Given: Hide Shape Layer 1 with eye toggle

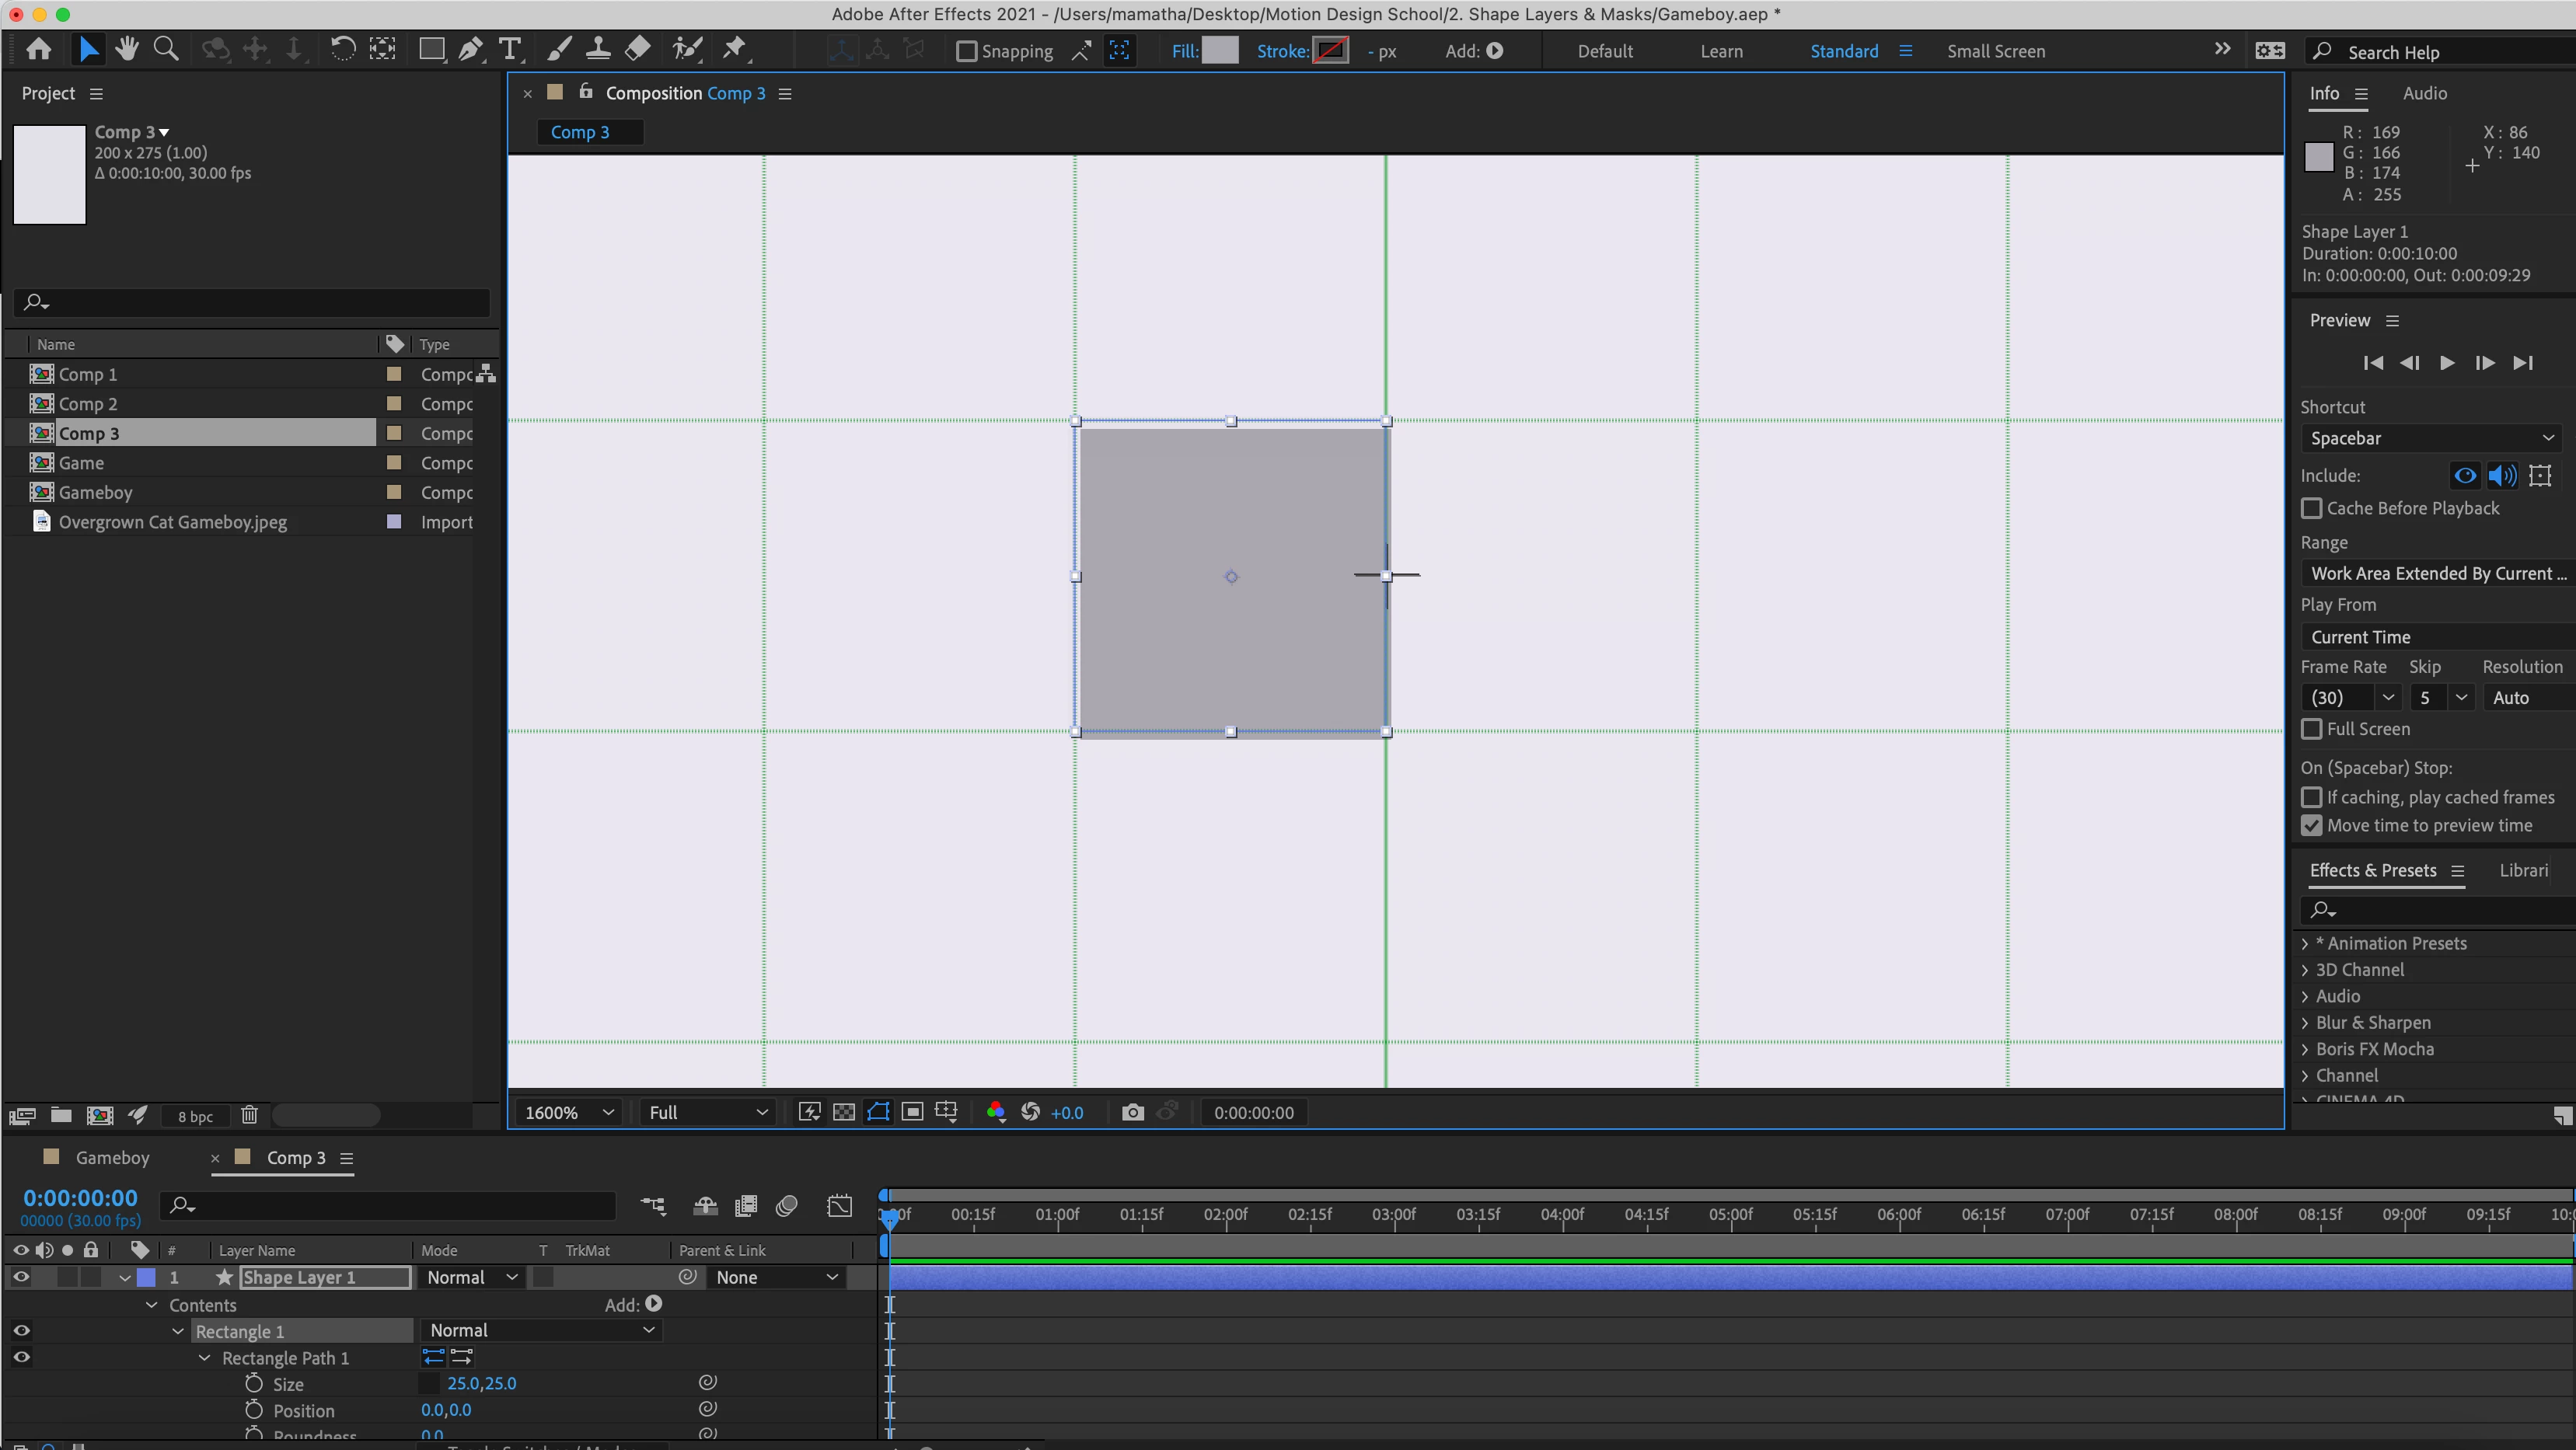Looking at the screenshot, I should coord(21,1277).
